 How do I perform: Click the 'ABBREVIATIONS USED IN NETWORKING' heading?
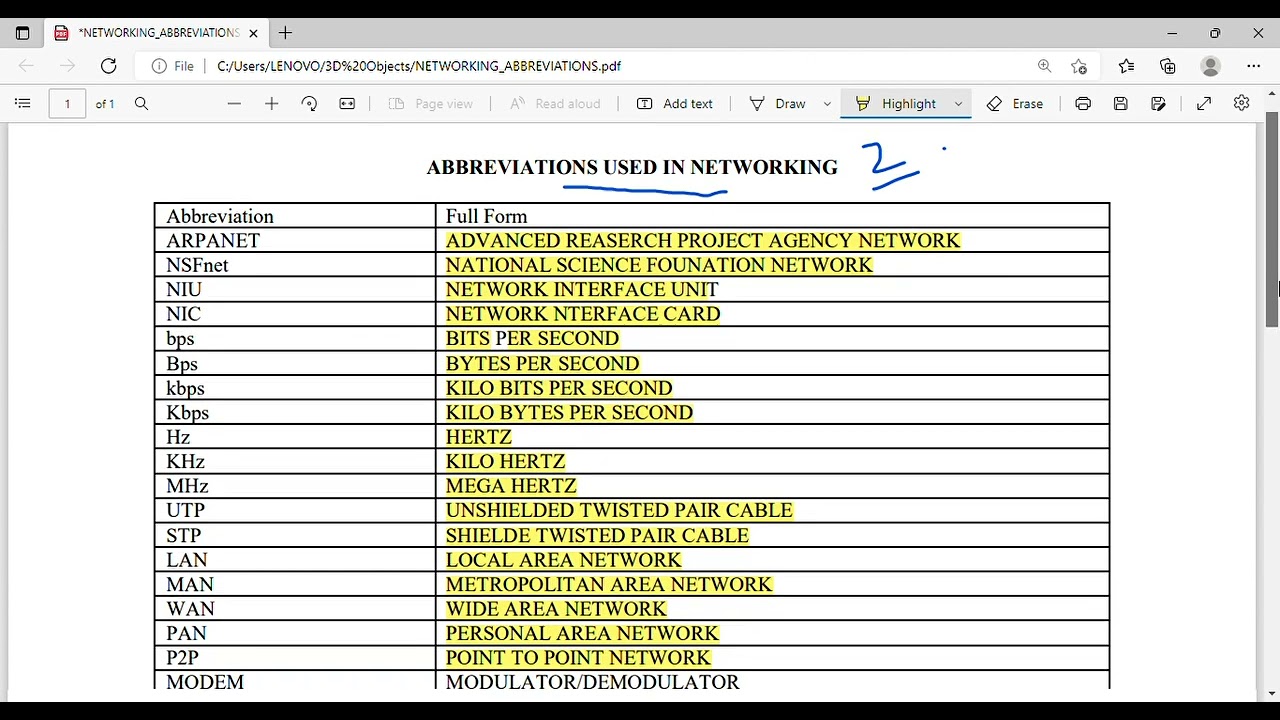point(632,167)
